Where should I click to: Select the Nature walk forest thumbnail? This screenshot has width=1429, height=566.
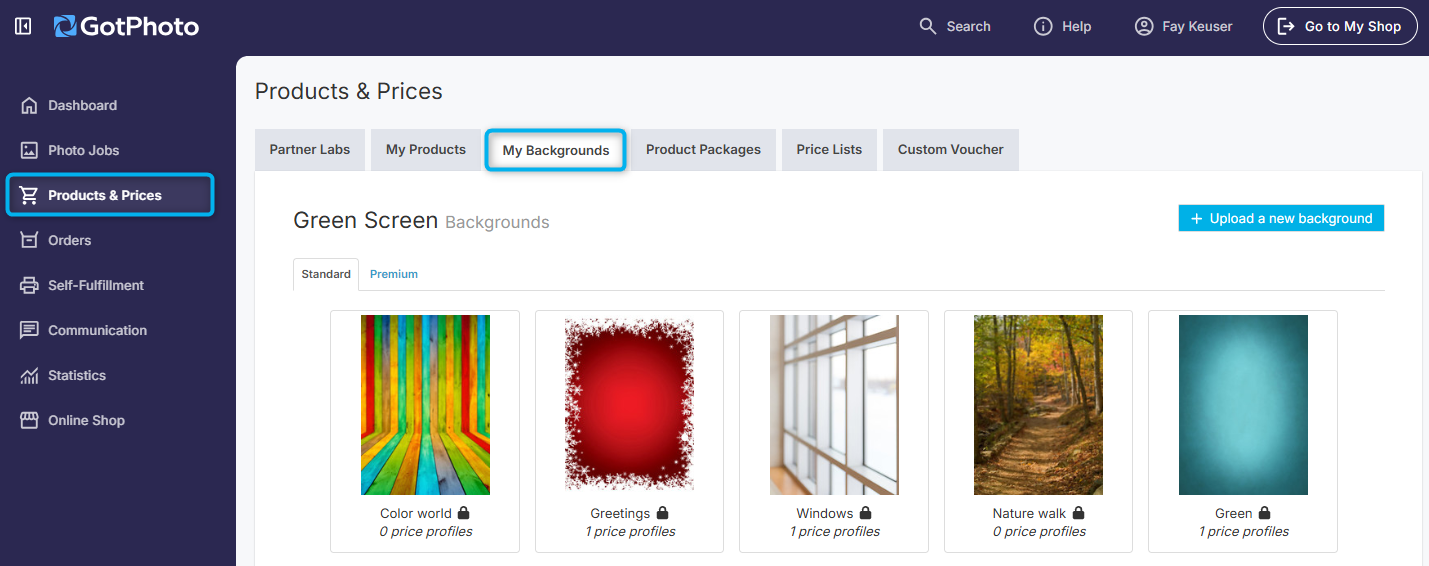pyautogui.click(x=1038, y=405)
